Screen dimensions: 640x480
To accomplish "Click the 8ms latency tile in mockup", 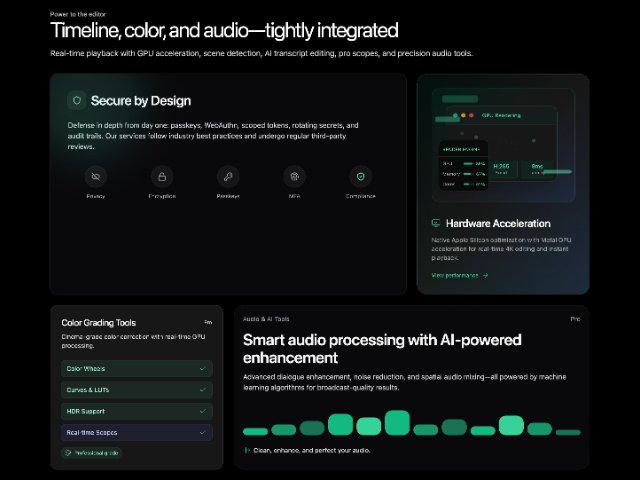I will [x=537, y=169].
